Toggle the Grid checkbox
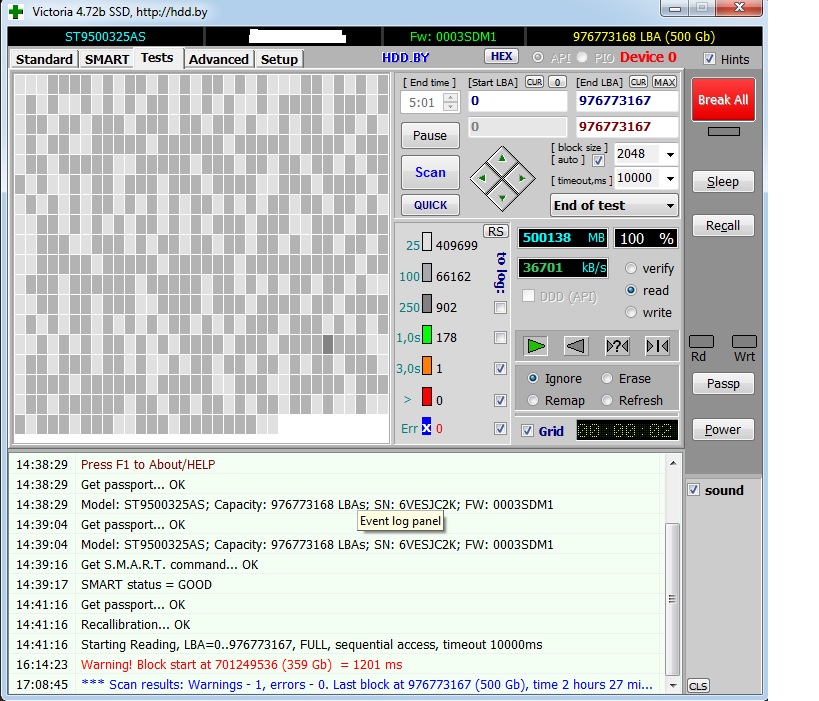 527,430
